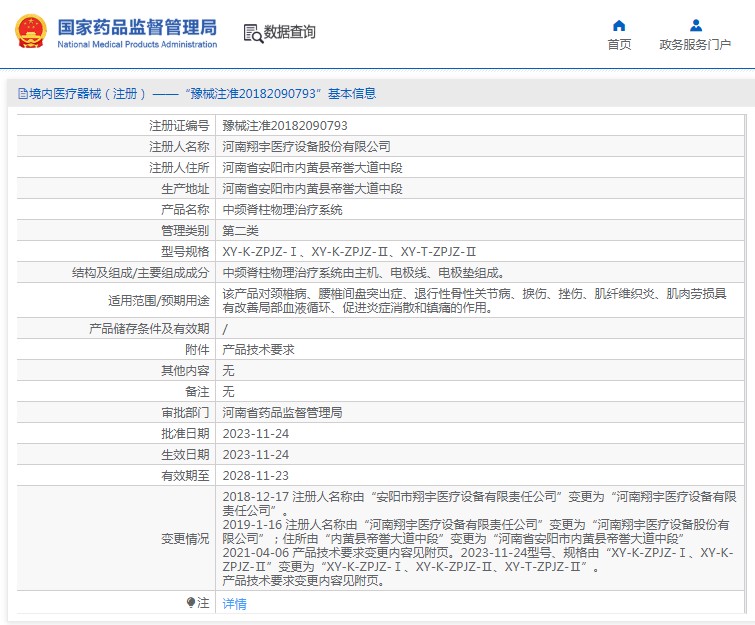755x625 pixels.
Task: Select the 有效期至 label
Action: pos(185,476)
